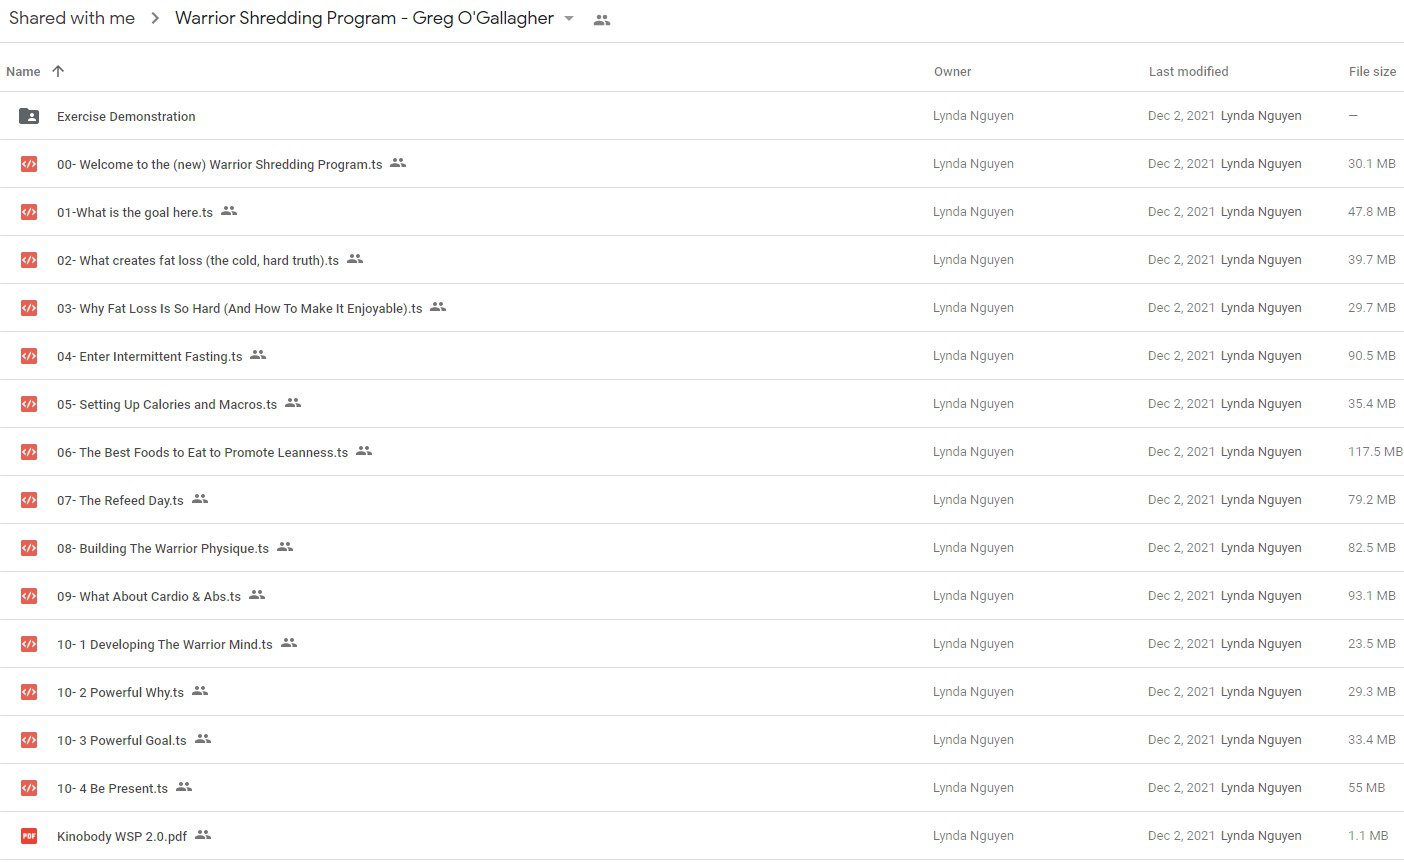Sort by Last modified column header
Image resolution: width=1404 pixels, height=864 pixels.
[1188, 72]
